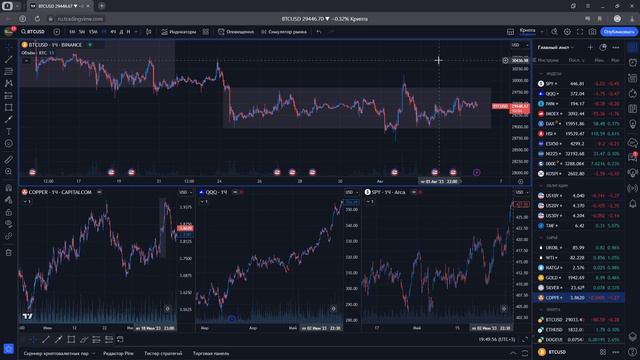Open chart layout grid selector
This screenshot has height=360, width=640.
coord(510,31)
